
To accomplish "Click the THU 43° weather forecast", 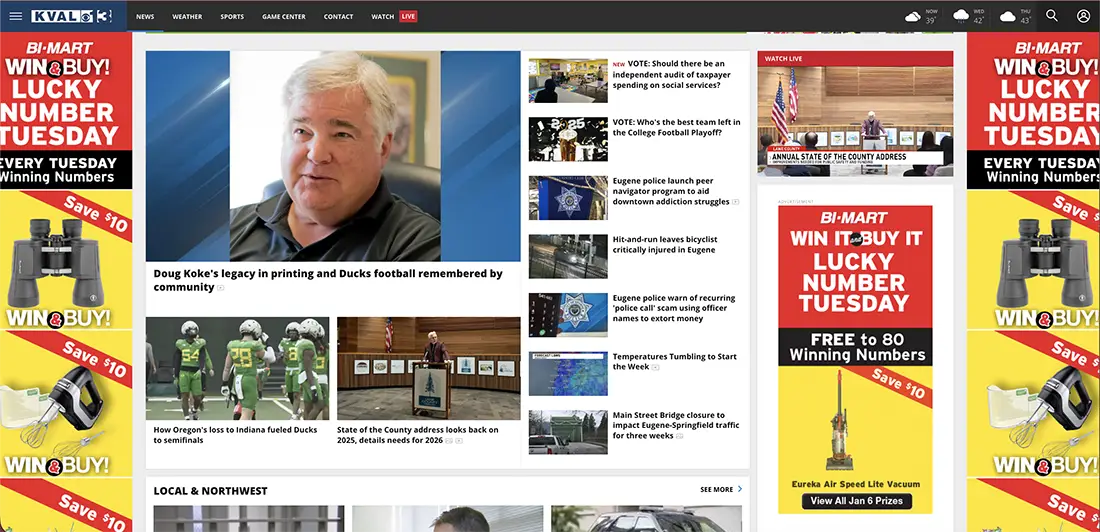I will [1015, 16].
